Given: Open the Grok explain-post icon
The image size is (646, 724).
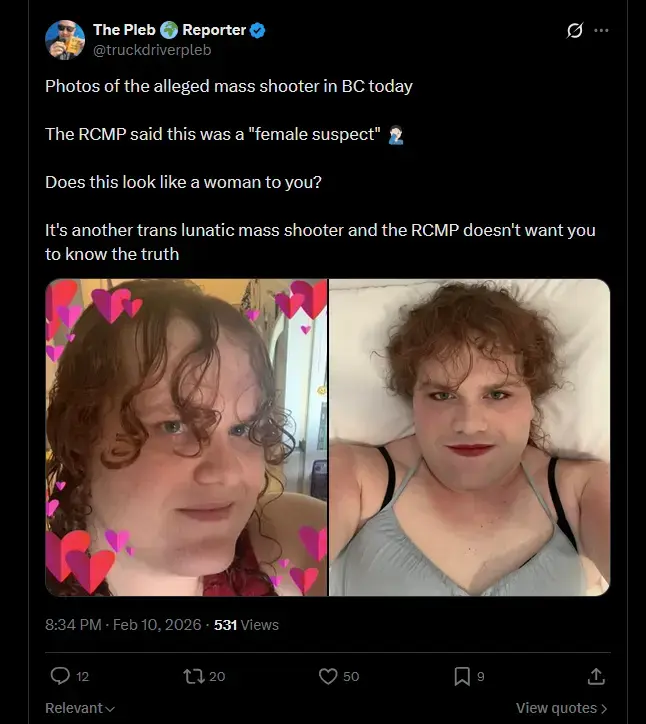Looking at the screenshot, I should pyautogui.click(x=574, y=30).
